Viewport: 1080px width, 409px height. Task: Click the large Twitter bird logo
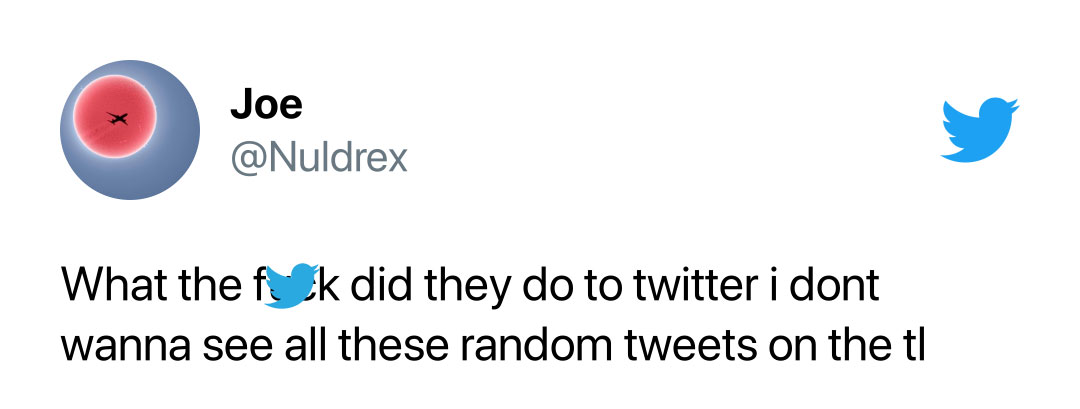pyautogui.click(x=979, y=130)
